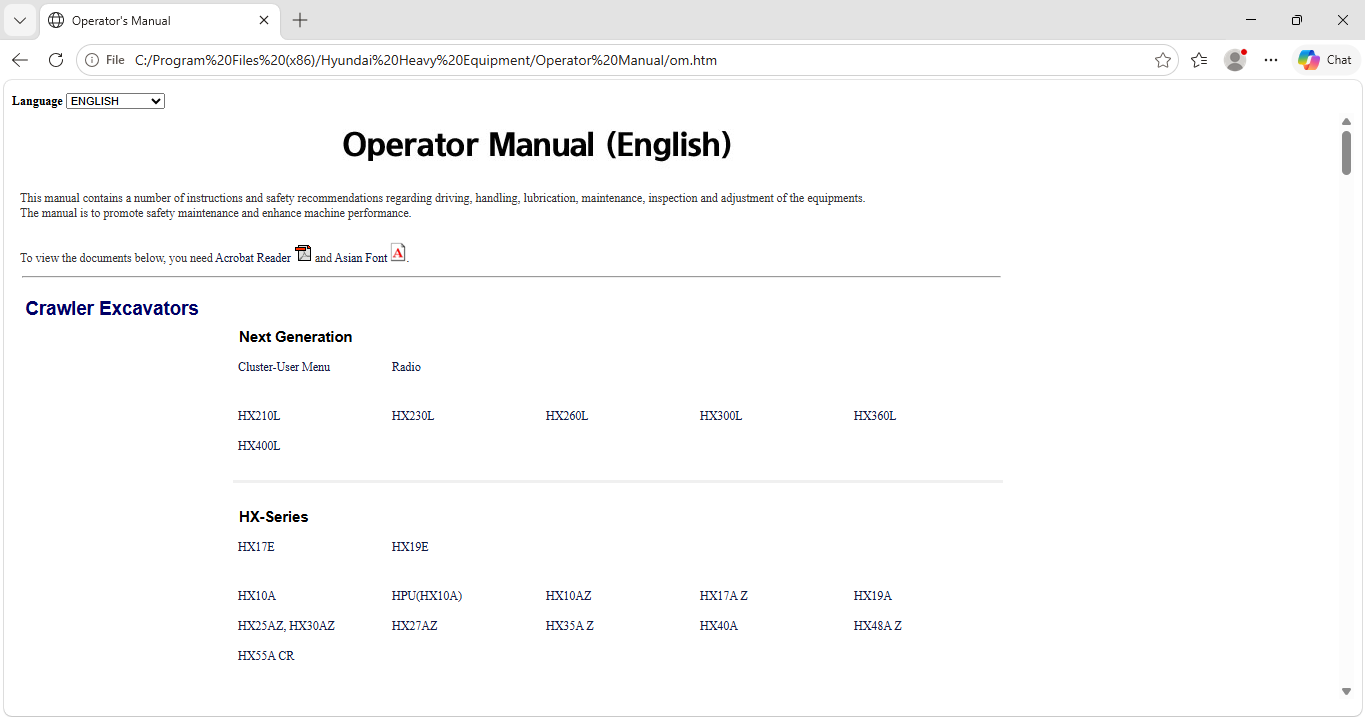Open the Asian Font Adobe icon
1365x717 pixels.
(398, 253)
